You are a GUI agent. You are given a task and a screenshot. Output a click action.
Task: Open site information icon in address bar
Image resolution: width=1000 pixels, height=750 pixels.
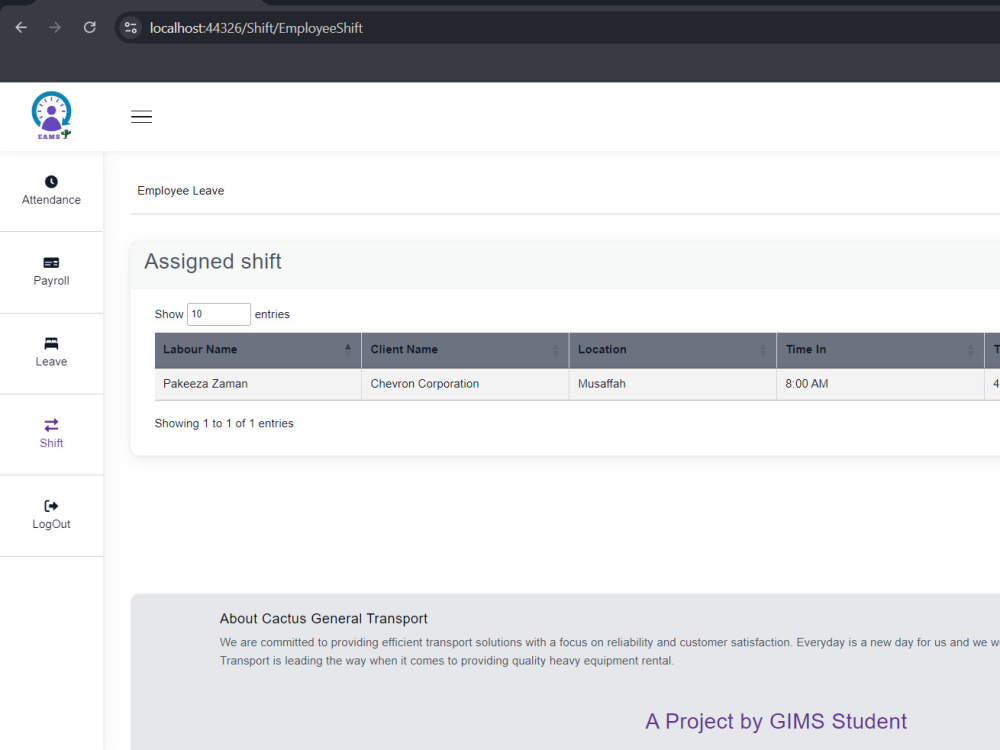click(131, 27)
